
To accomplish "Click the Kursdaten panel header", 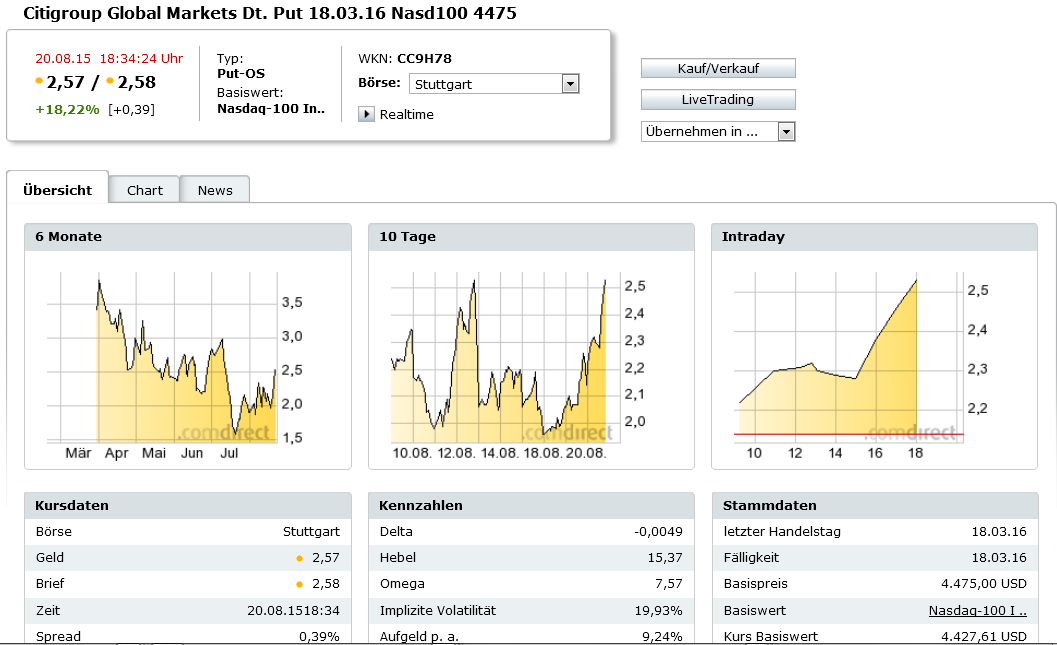I will [188, 505].
